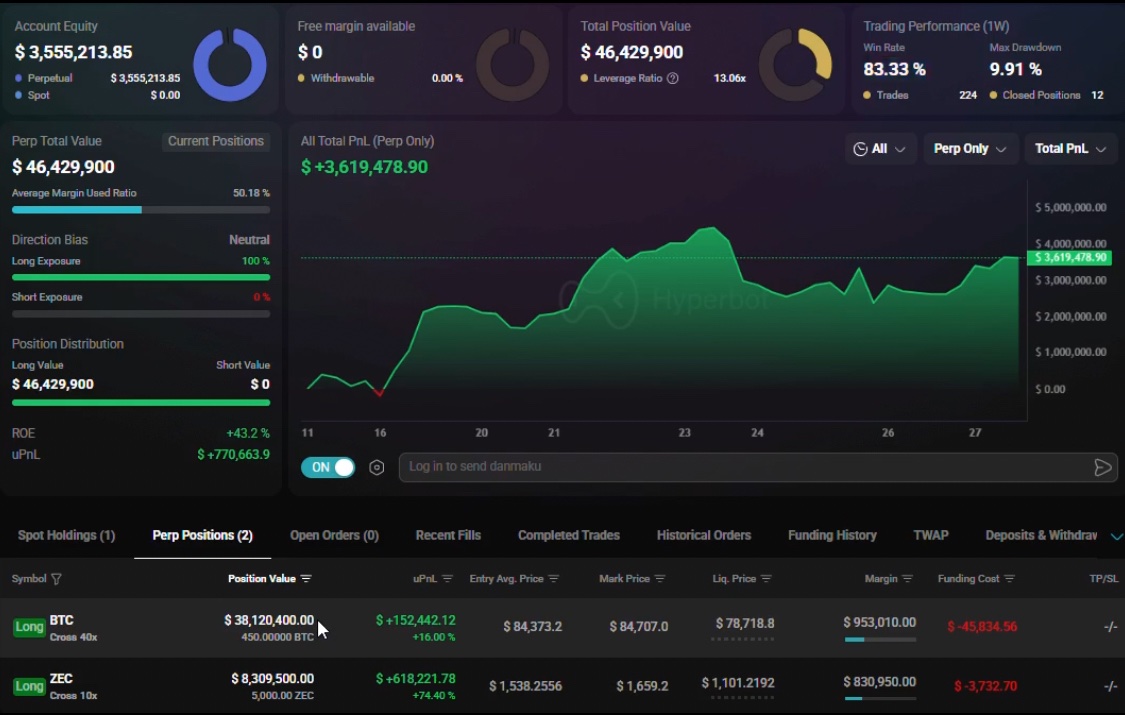This screenshot has width=1125, height=715.
Task: Select the Perp Positions (2) tab
Action: point(202,536)
